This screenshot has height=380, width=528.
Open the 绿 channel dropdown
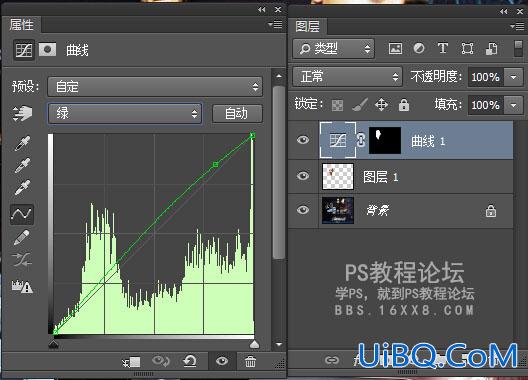[x=125, y=114]
